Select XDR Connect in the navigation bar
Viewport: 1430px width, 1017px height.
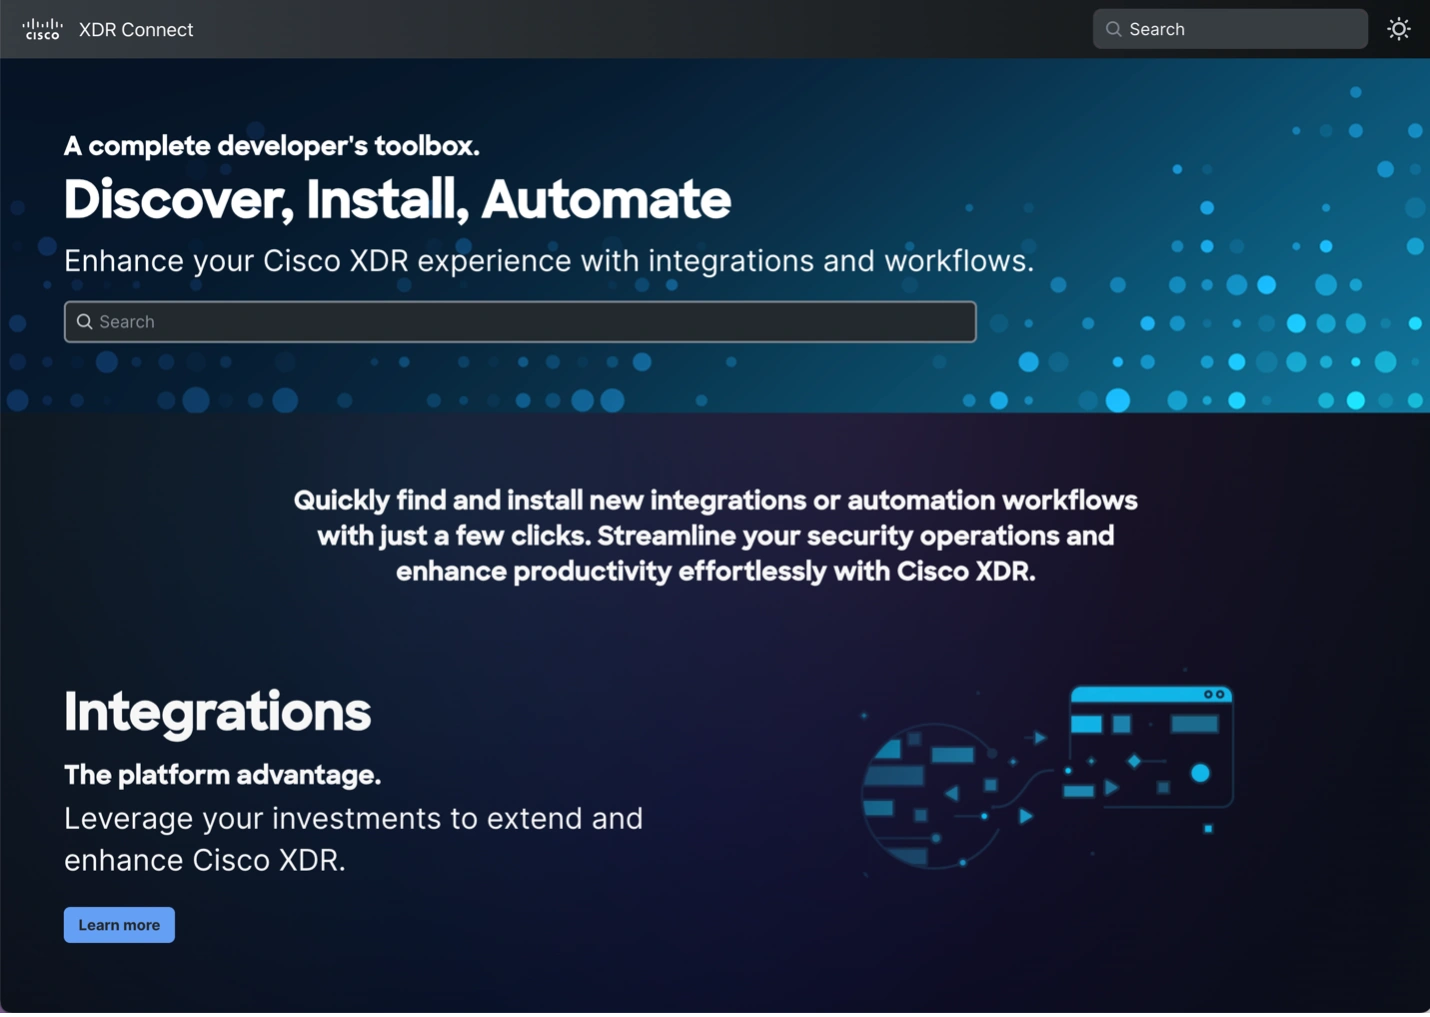(135, 29)
